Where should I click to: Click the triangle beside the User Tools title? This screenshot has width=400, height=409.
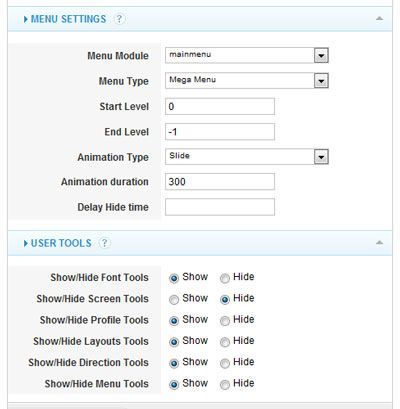26,243
